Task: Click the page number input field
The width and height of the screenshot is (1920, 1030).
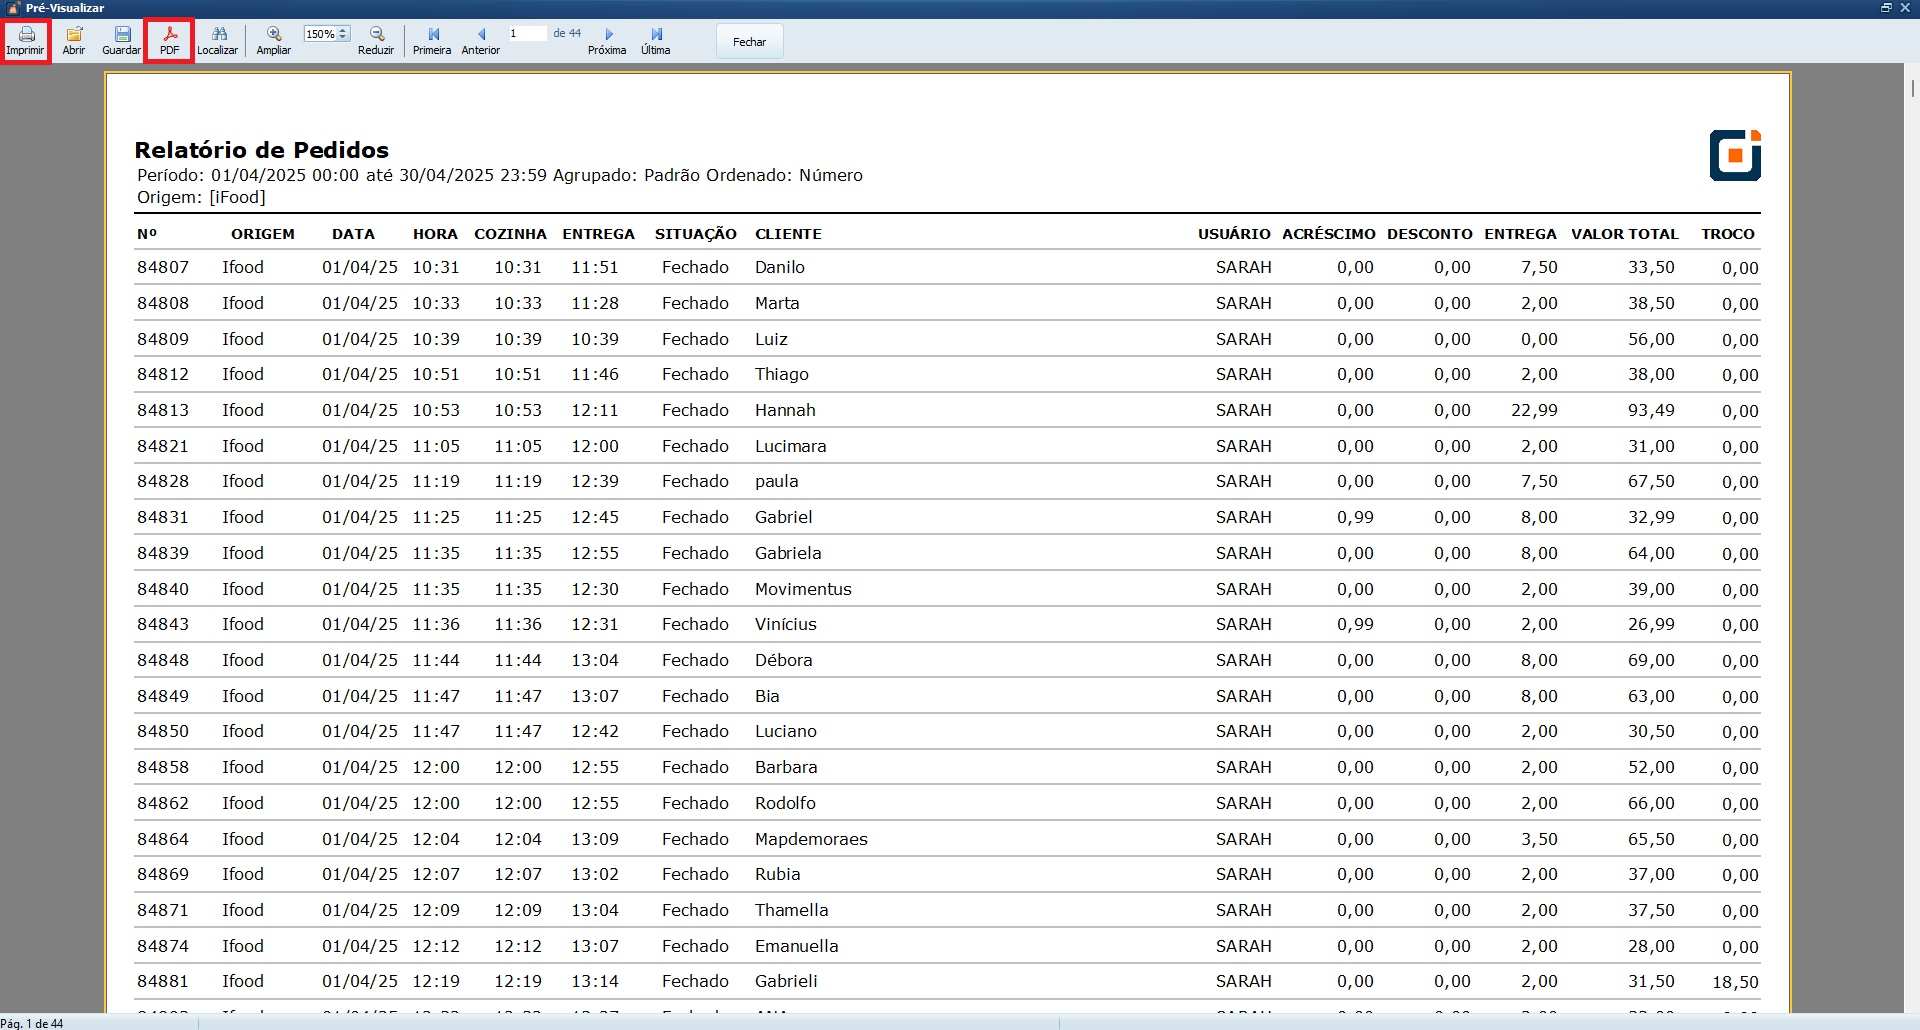Action: click(527, 34)
